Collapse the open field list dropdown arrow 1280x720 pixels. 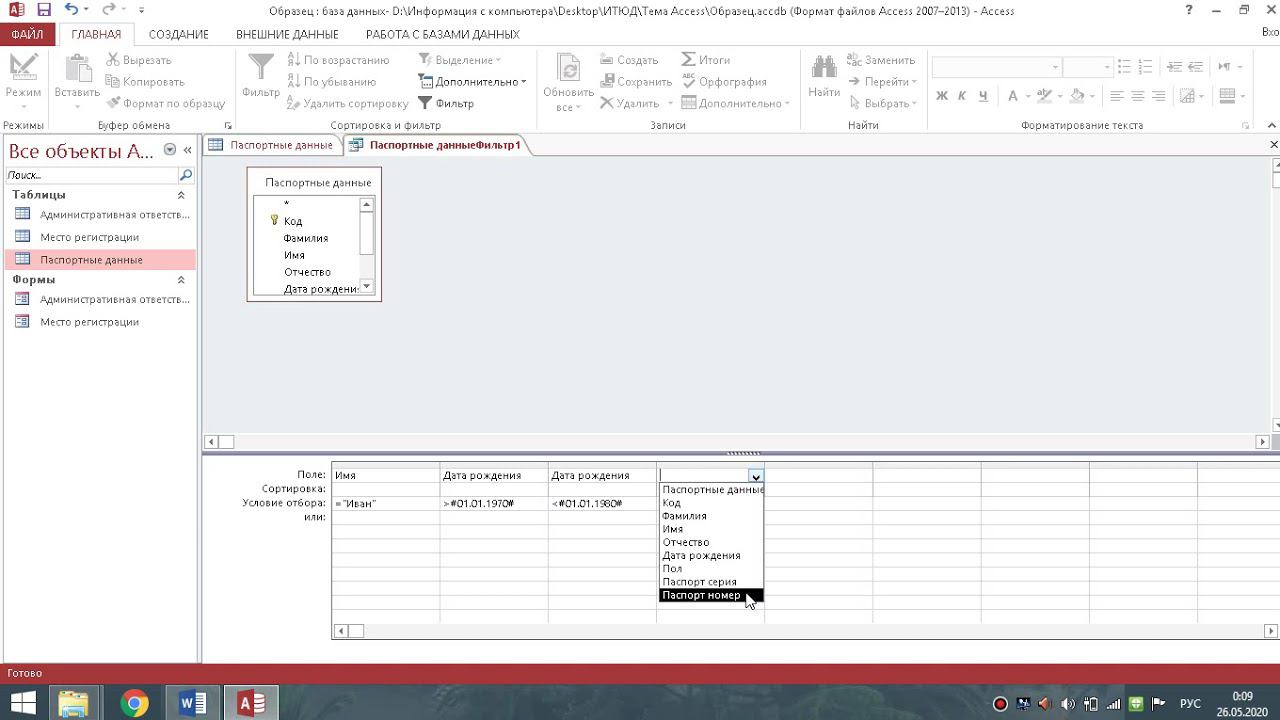click(756, 476)
